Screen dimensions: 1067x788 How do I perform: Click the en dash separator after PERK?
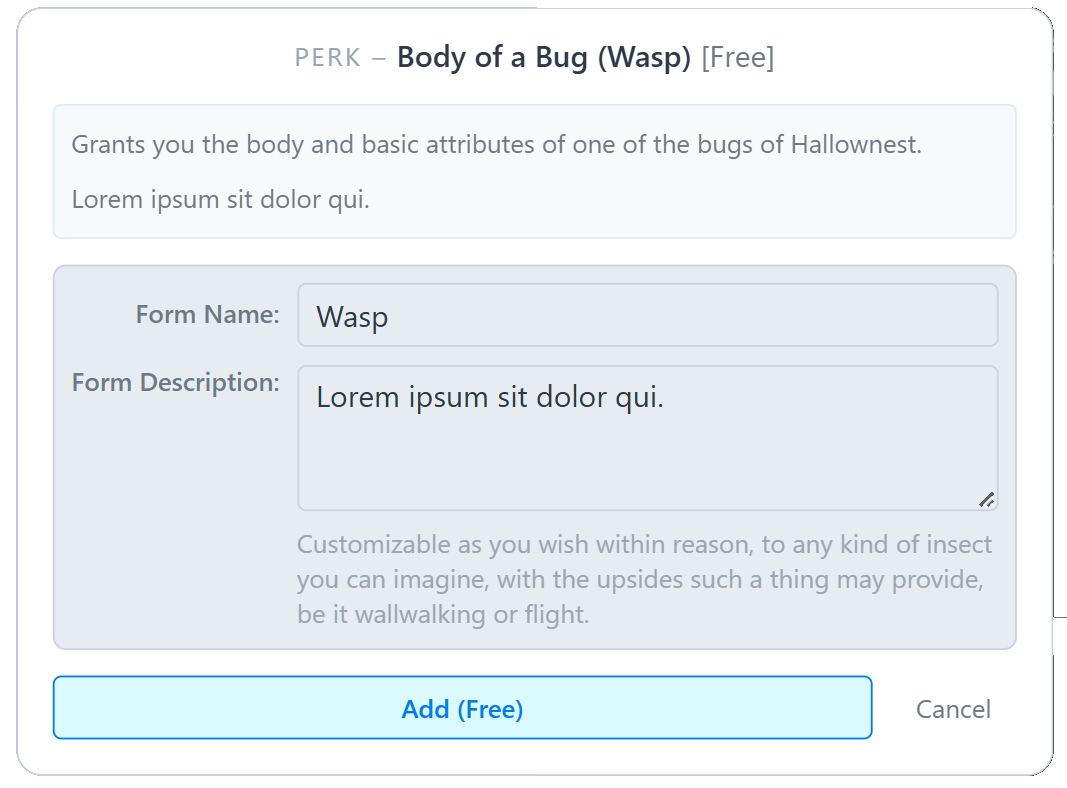coord(378,58)
